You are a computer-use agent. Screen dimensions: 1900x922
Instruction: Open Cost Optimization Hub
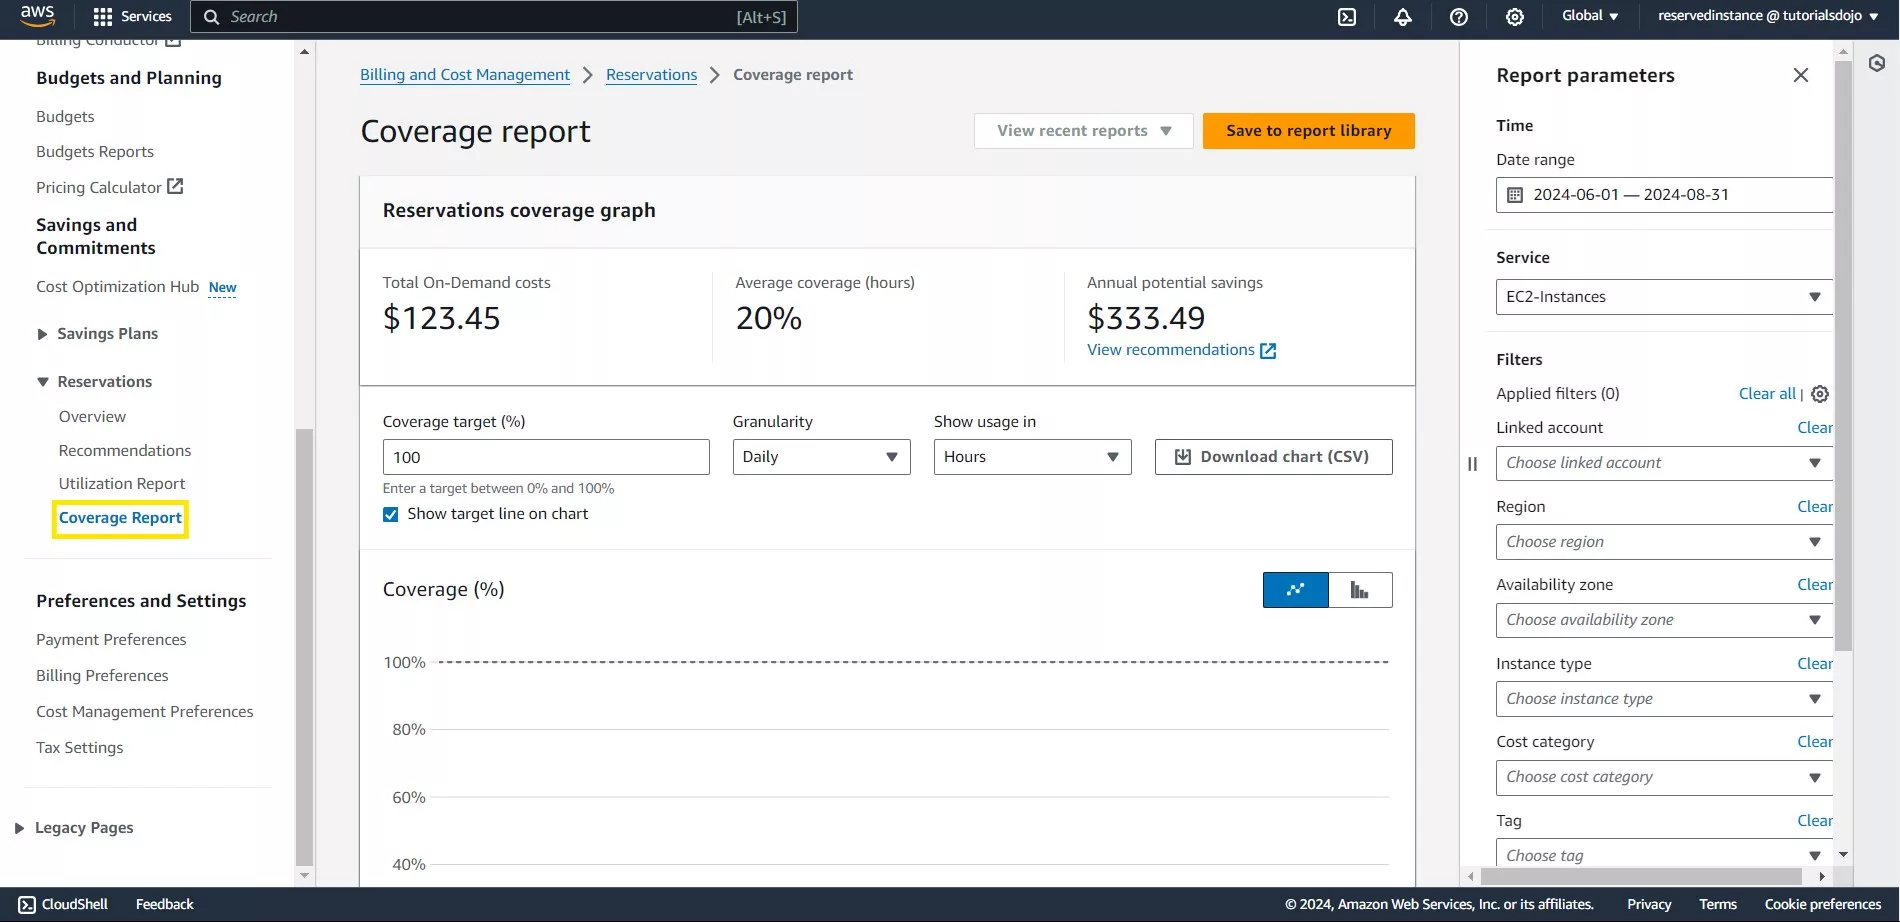(x=117, y=287)
